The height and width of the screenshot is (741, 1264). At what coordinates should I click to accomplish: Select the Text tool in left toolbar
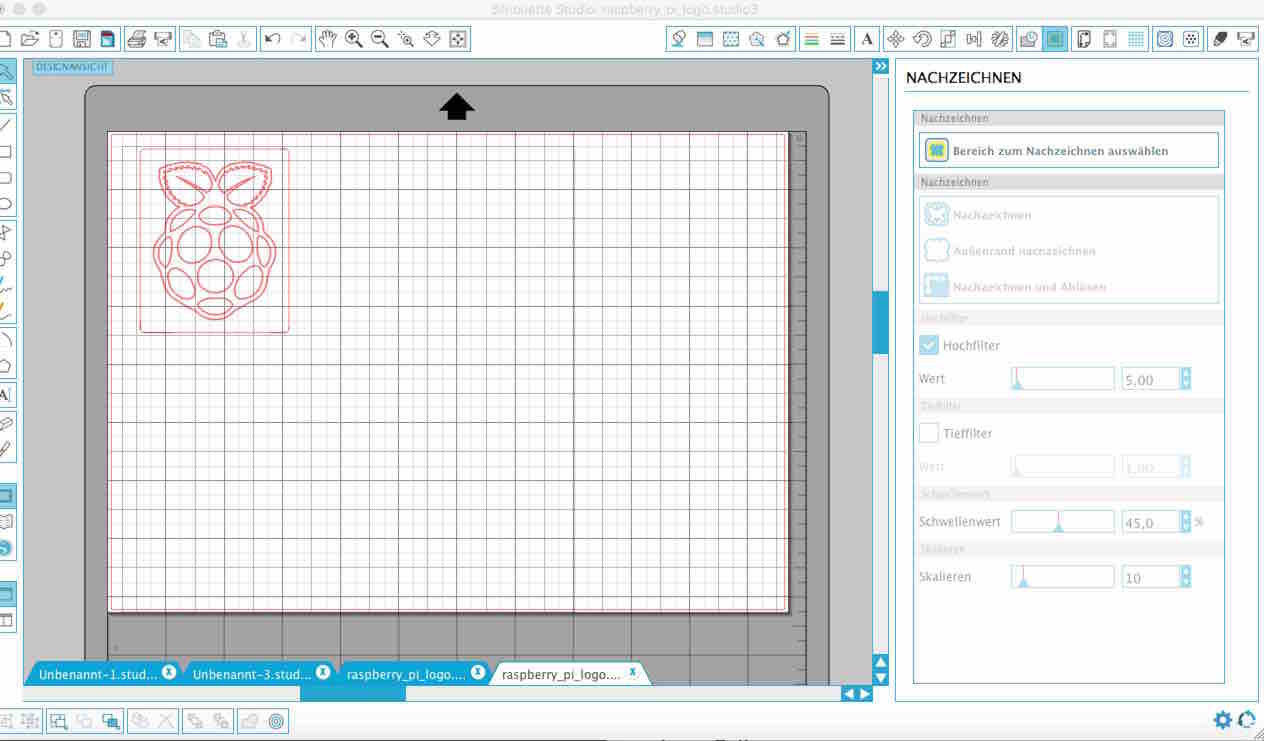(6, 394)
